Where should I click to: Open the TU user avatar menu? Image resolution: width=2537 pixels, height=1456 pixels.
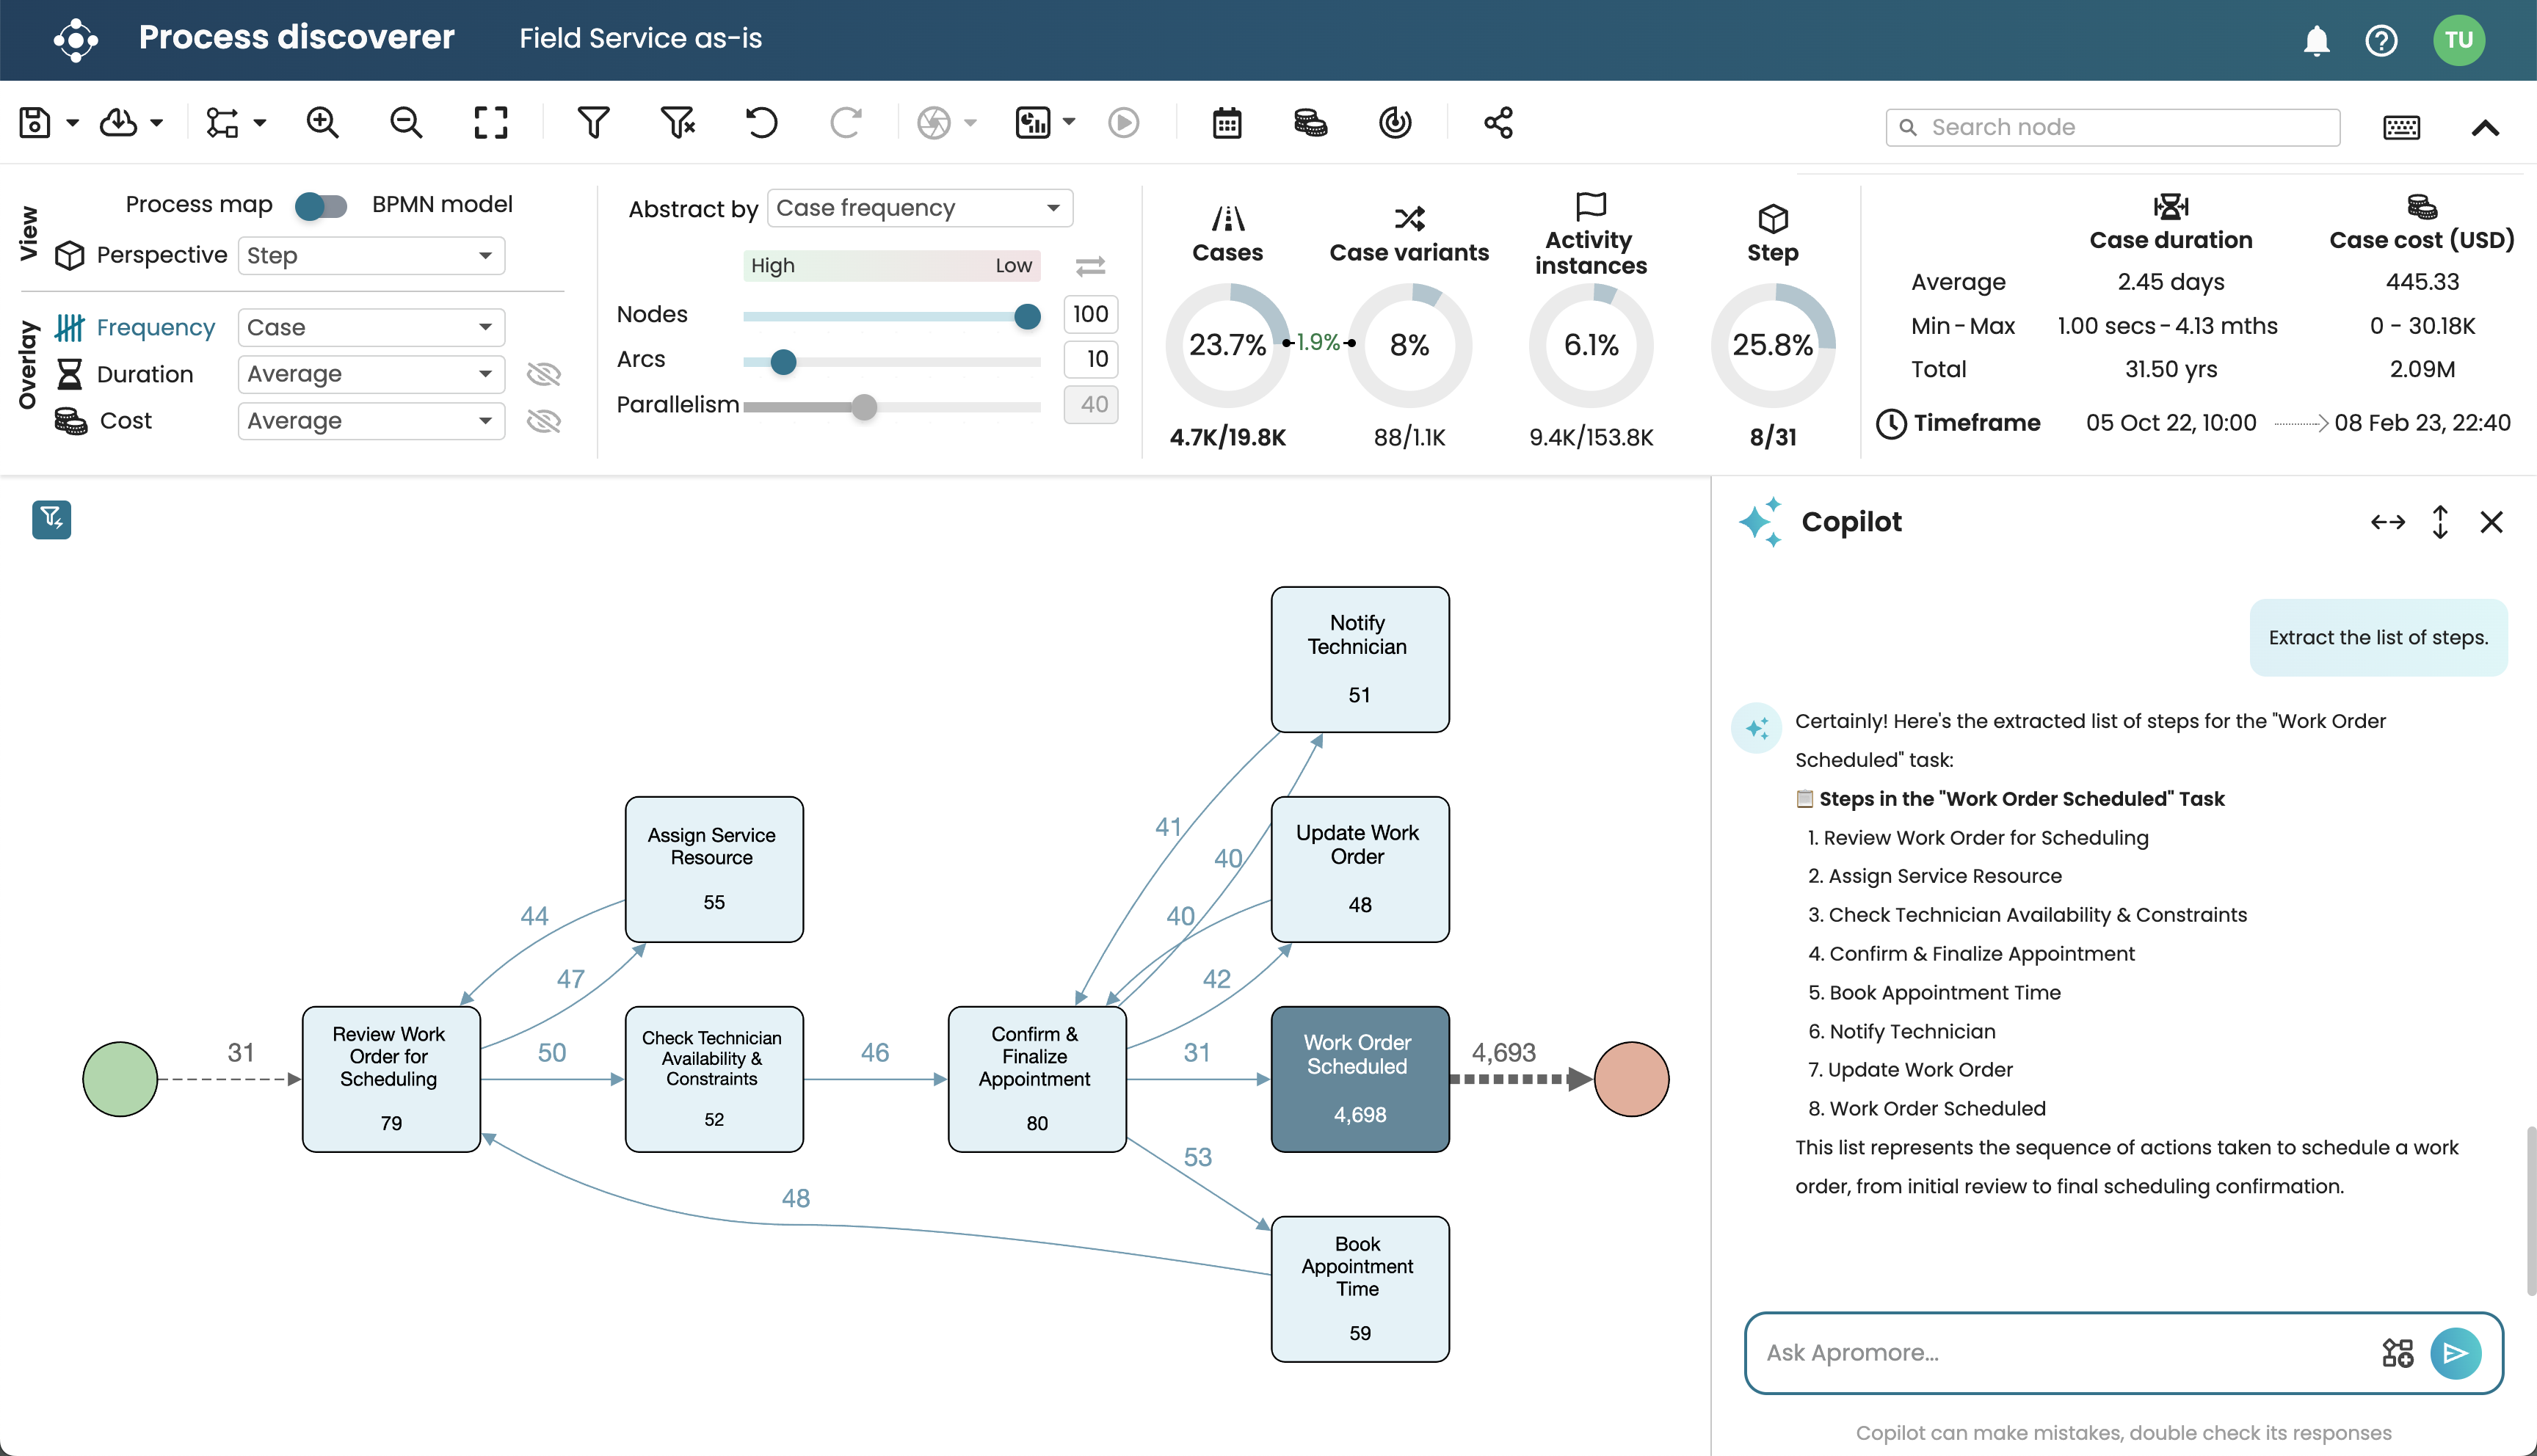click(2459, 40)
